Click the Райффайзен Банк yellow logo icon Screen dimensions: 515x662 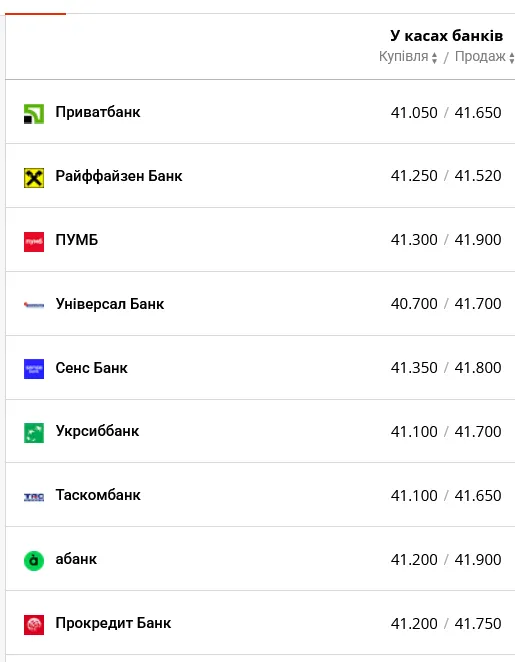pyautogui.click(x=34, y=178)
